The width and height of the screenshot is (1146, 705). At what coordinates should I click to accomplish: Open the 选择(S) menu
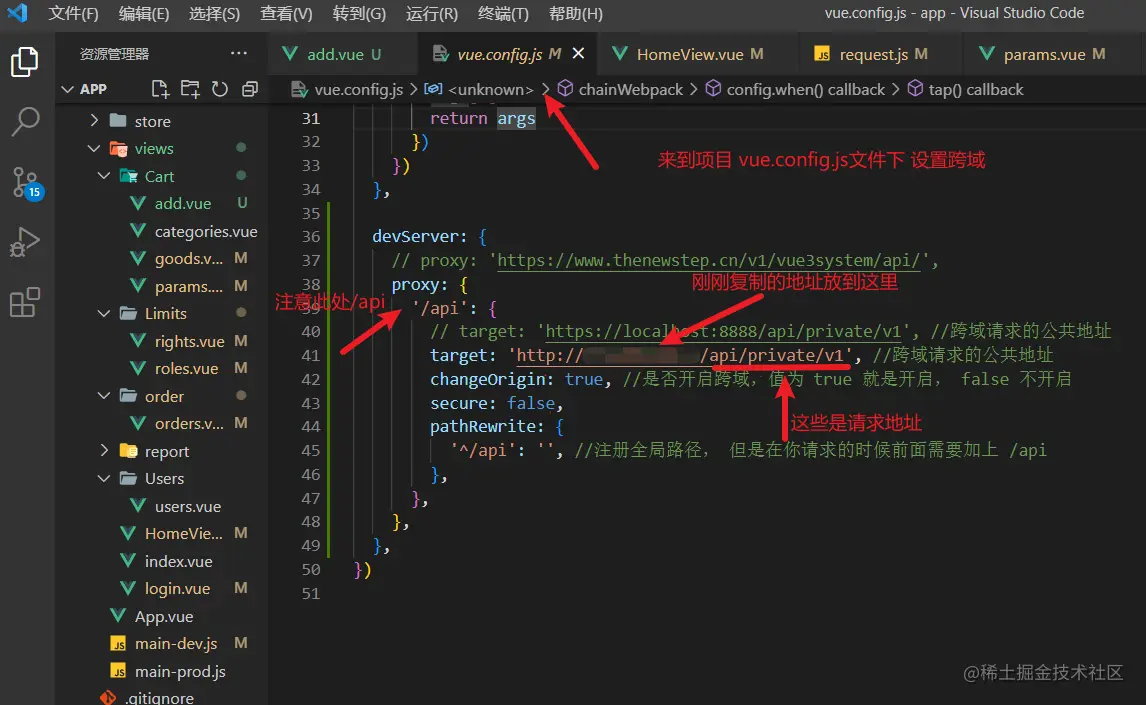click(214, 14)
